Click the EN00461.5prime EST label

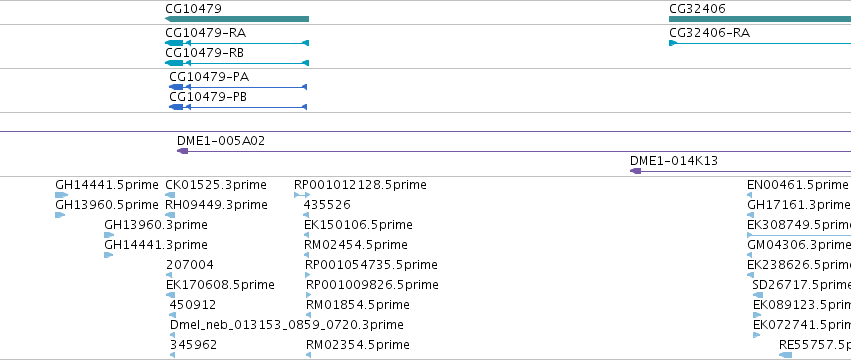[797, 185]
